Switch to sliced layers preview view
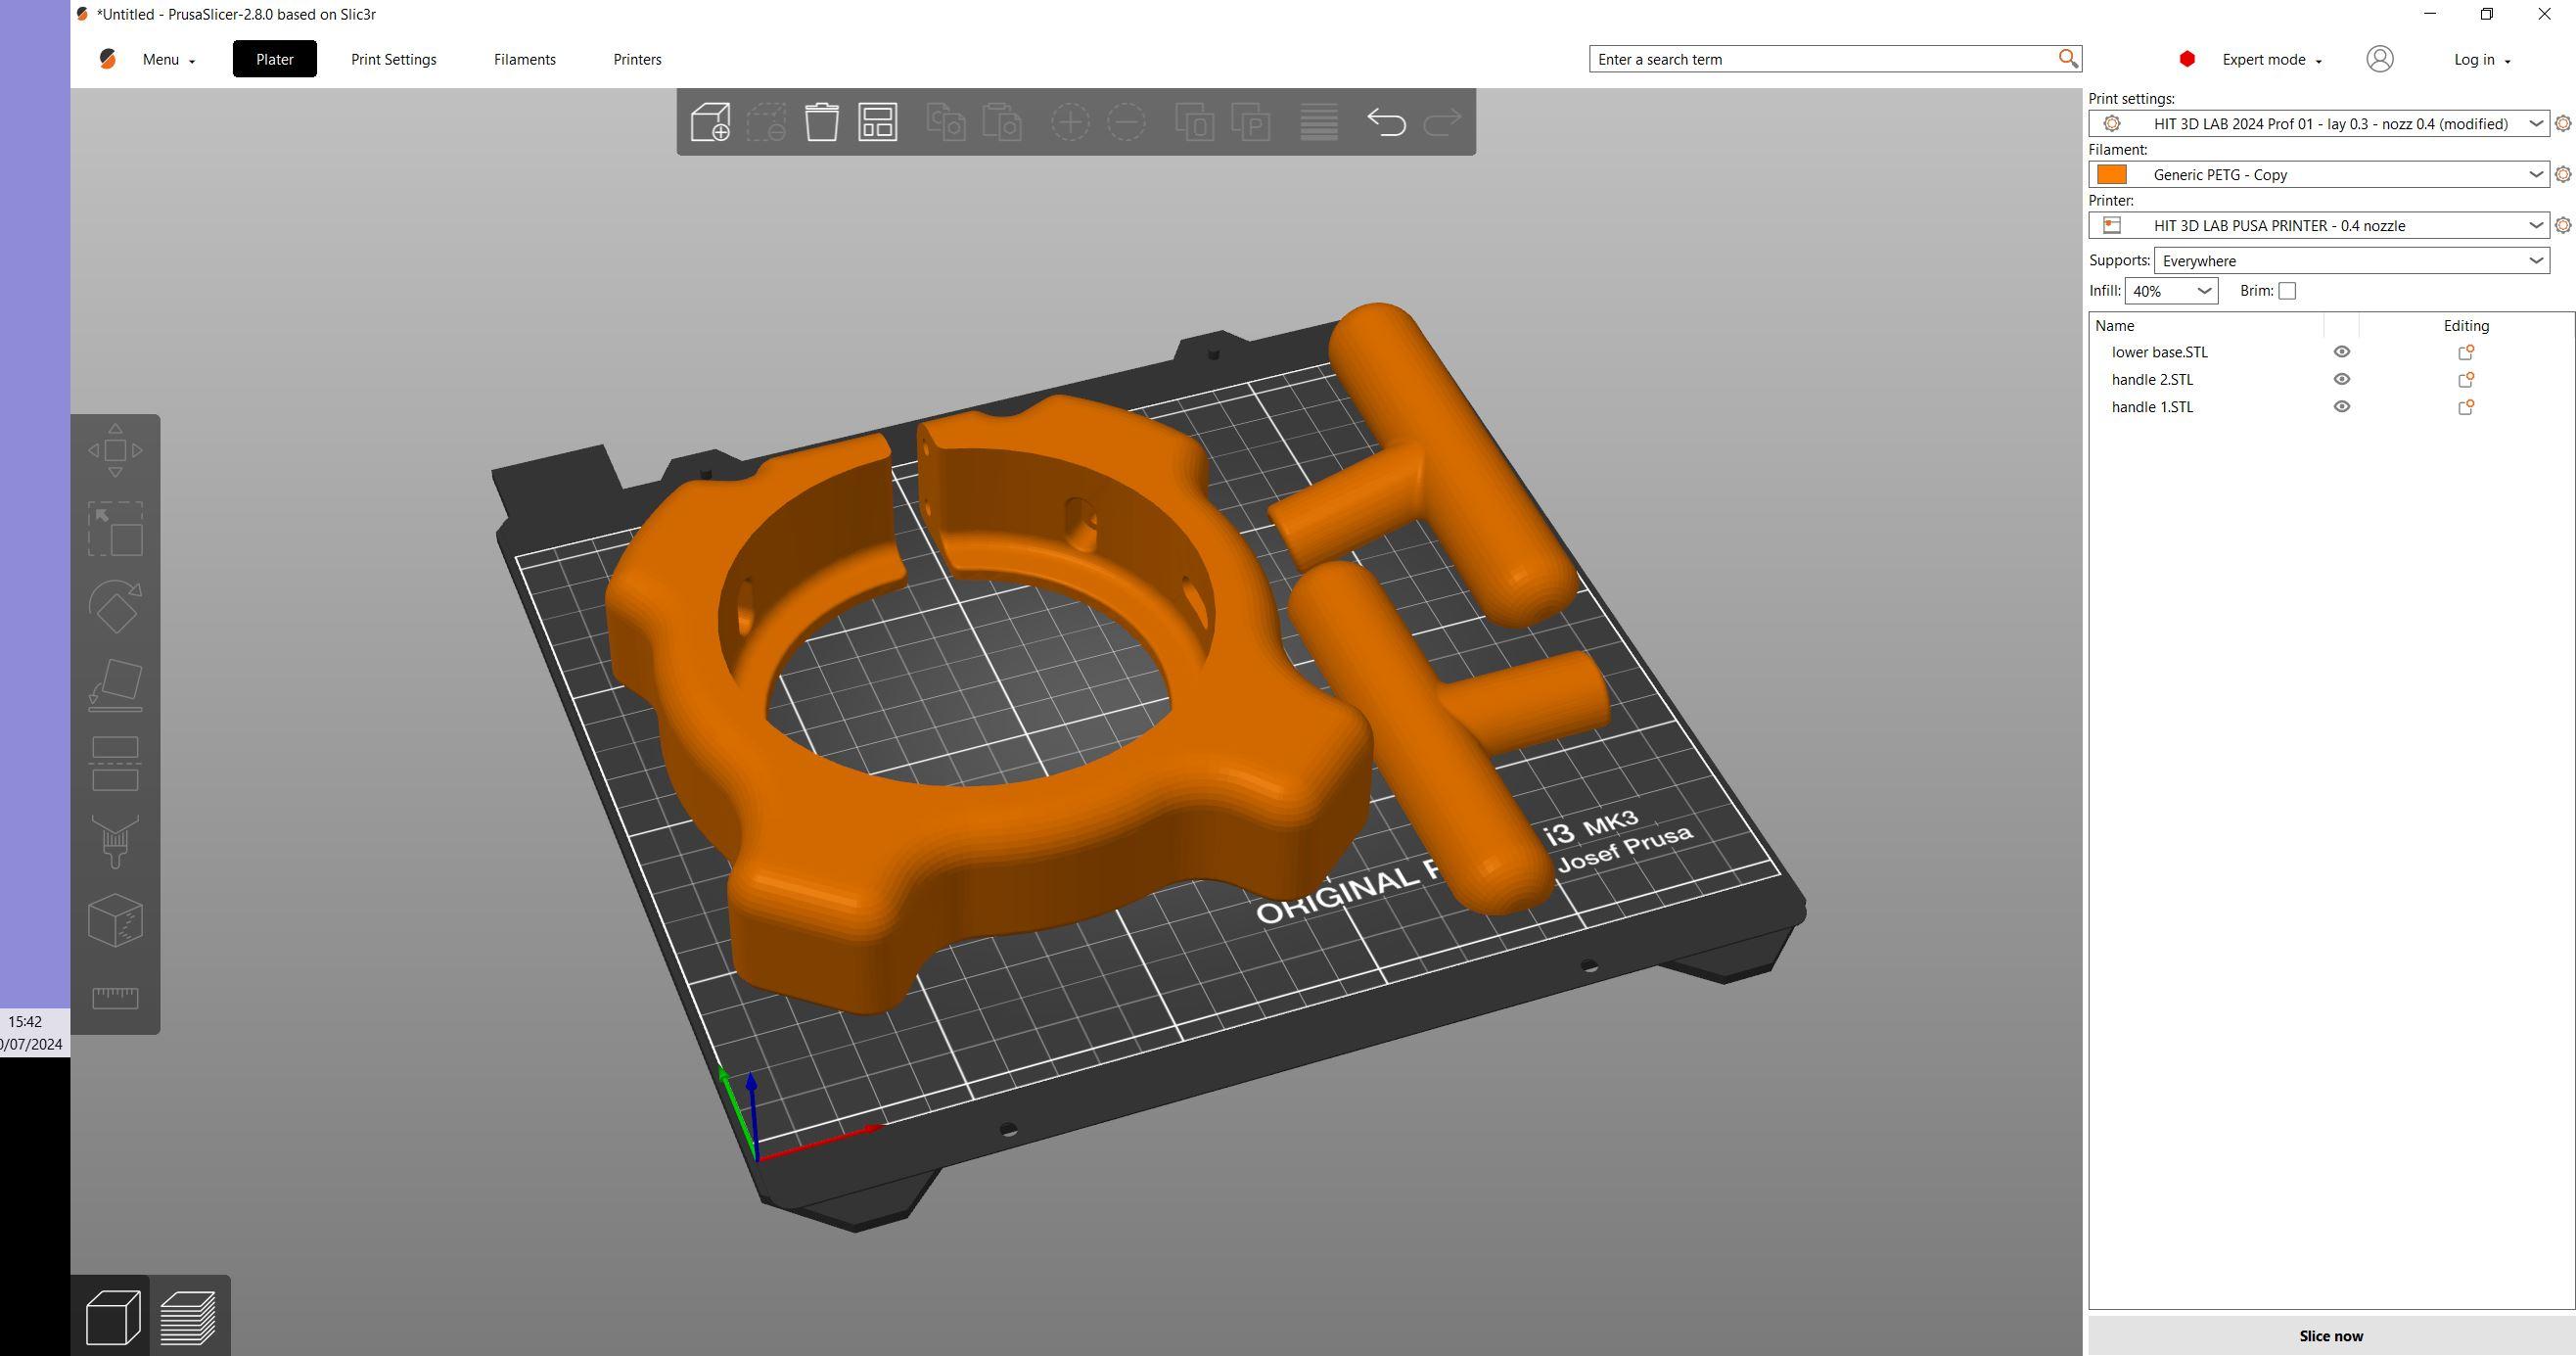This screenshot has width=2576, height=1356. 188,1316
